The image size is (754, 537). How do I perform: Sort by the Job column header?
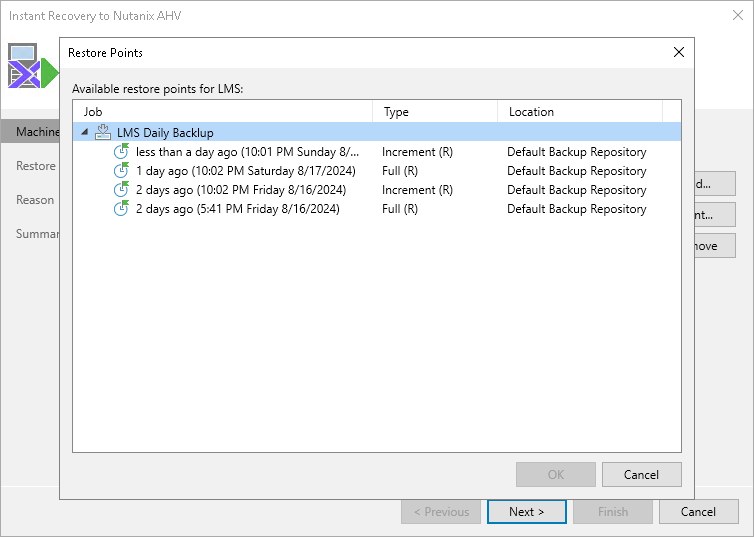click(x=222, y=112)
